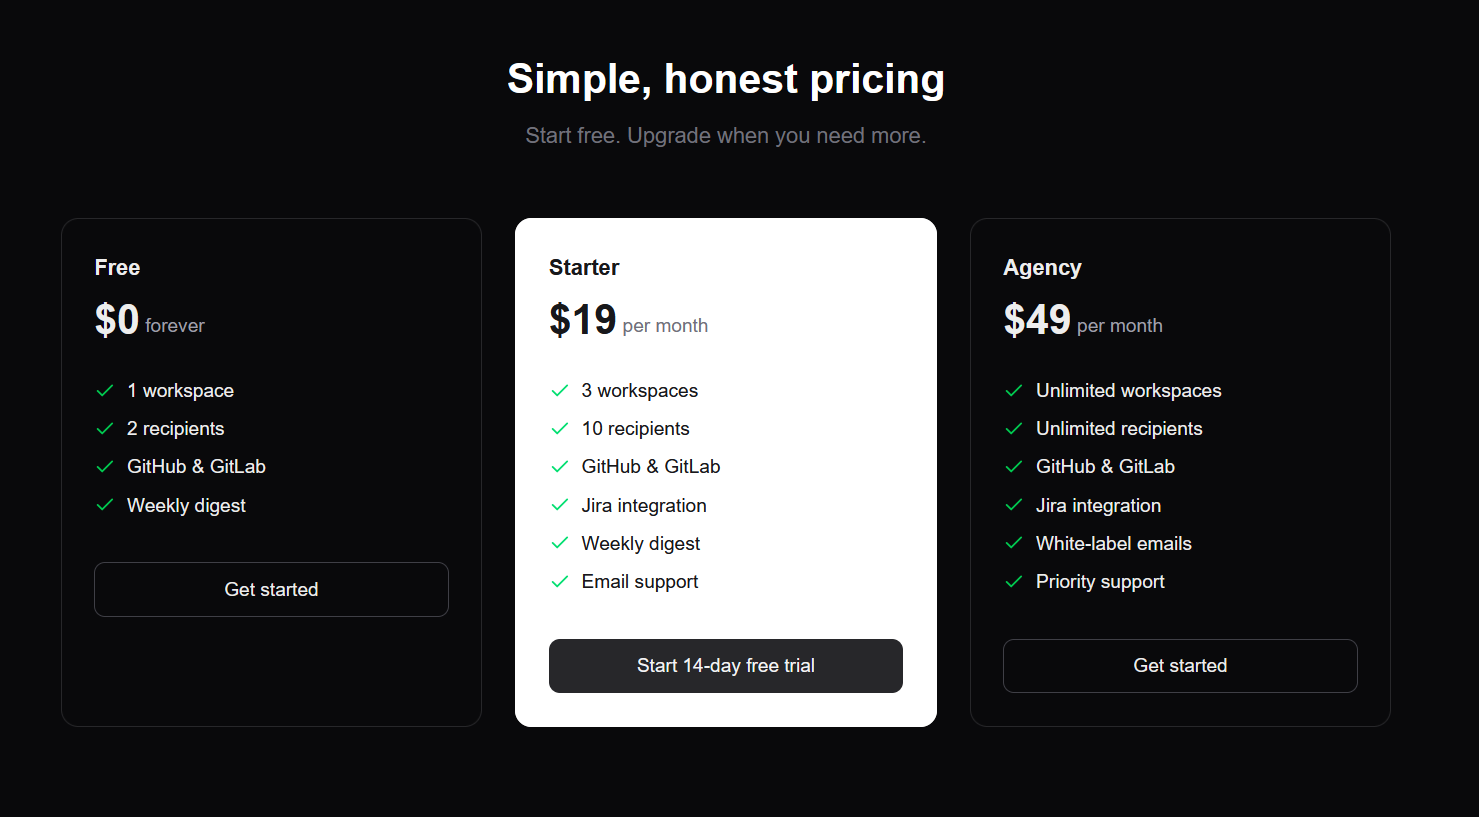Viewport: 1479px width, 817px height.
Task: Click the '10 recipients' feature label
Action: (635, 428)
